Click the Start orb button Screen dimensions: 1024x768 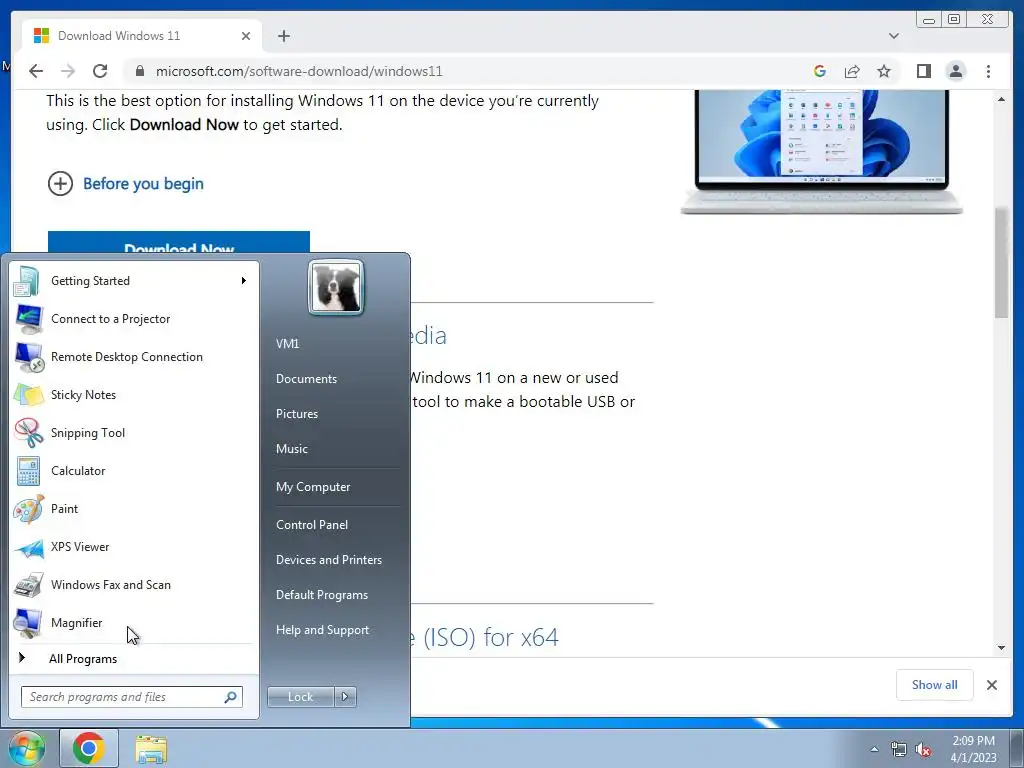[26, 748]
